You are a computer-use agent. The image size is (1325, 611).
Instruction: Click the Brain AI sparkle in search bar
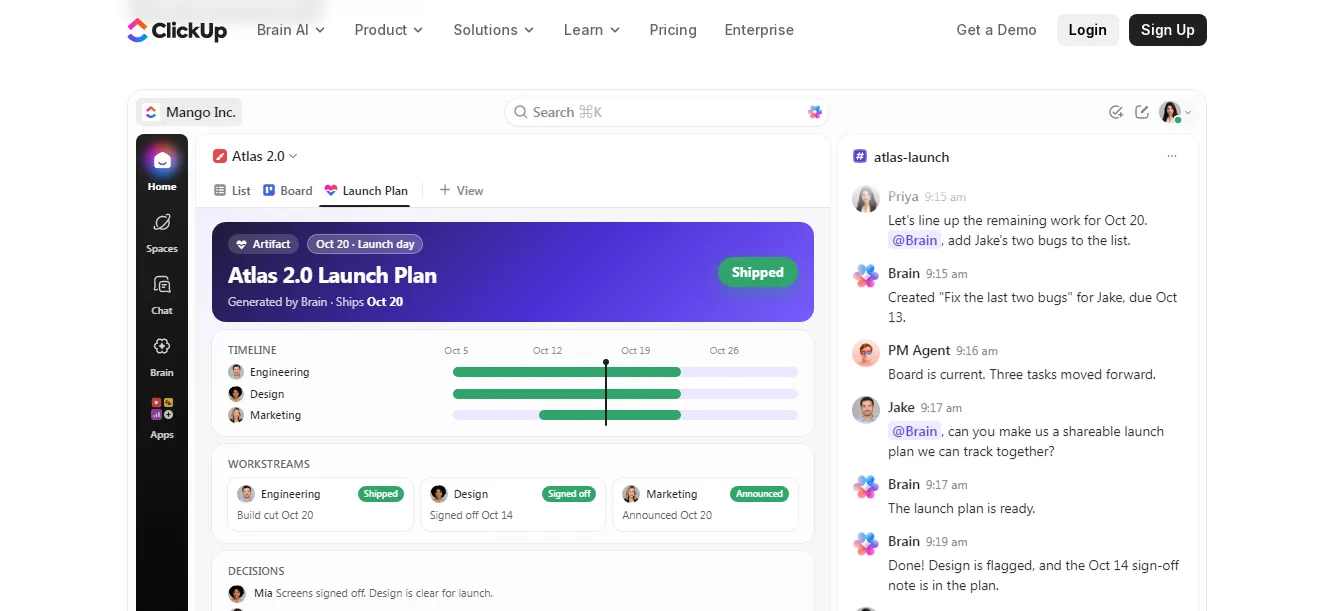[815, 112]
